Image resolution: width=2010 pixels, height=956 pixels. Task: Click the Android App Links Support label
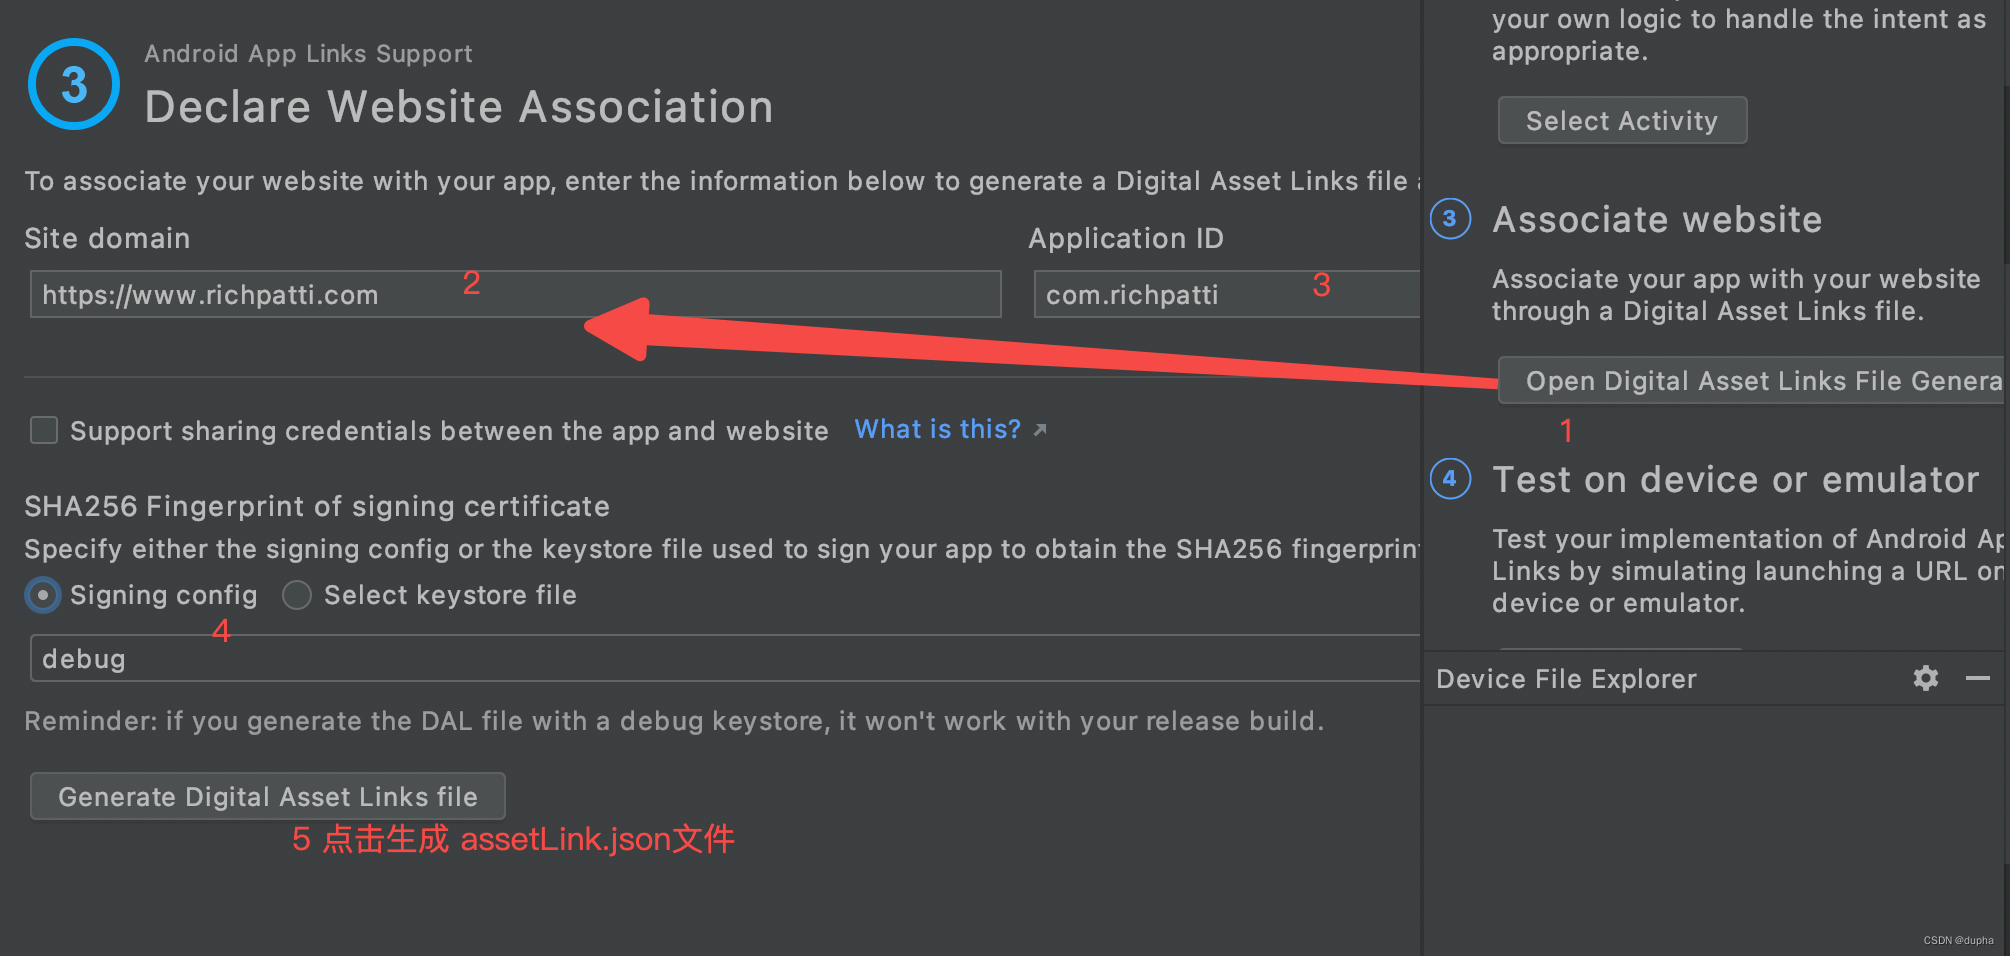[x=308, y=54]
